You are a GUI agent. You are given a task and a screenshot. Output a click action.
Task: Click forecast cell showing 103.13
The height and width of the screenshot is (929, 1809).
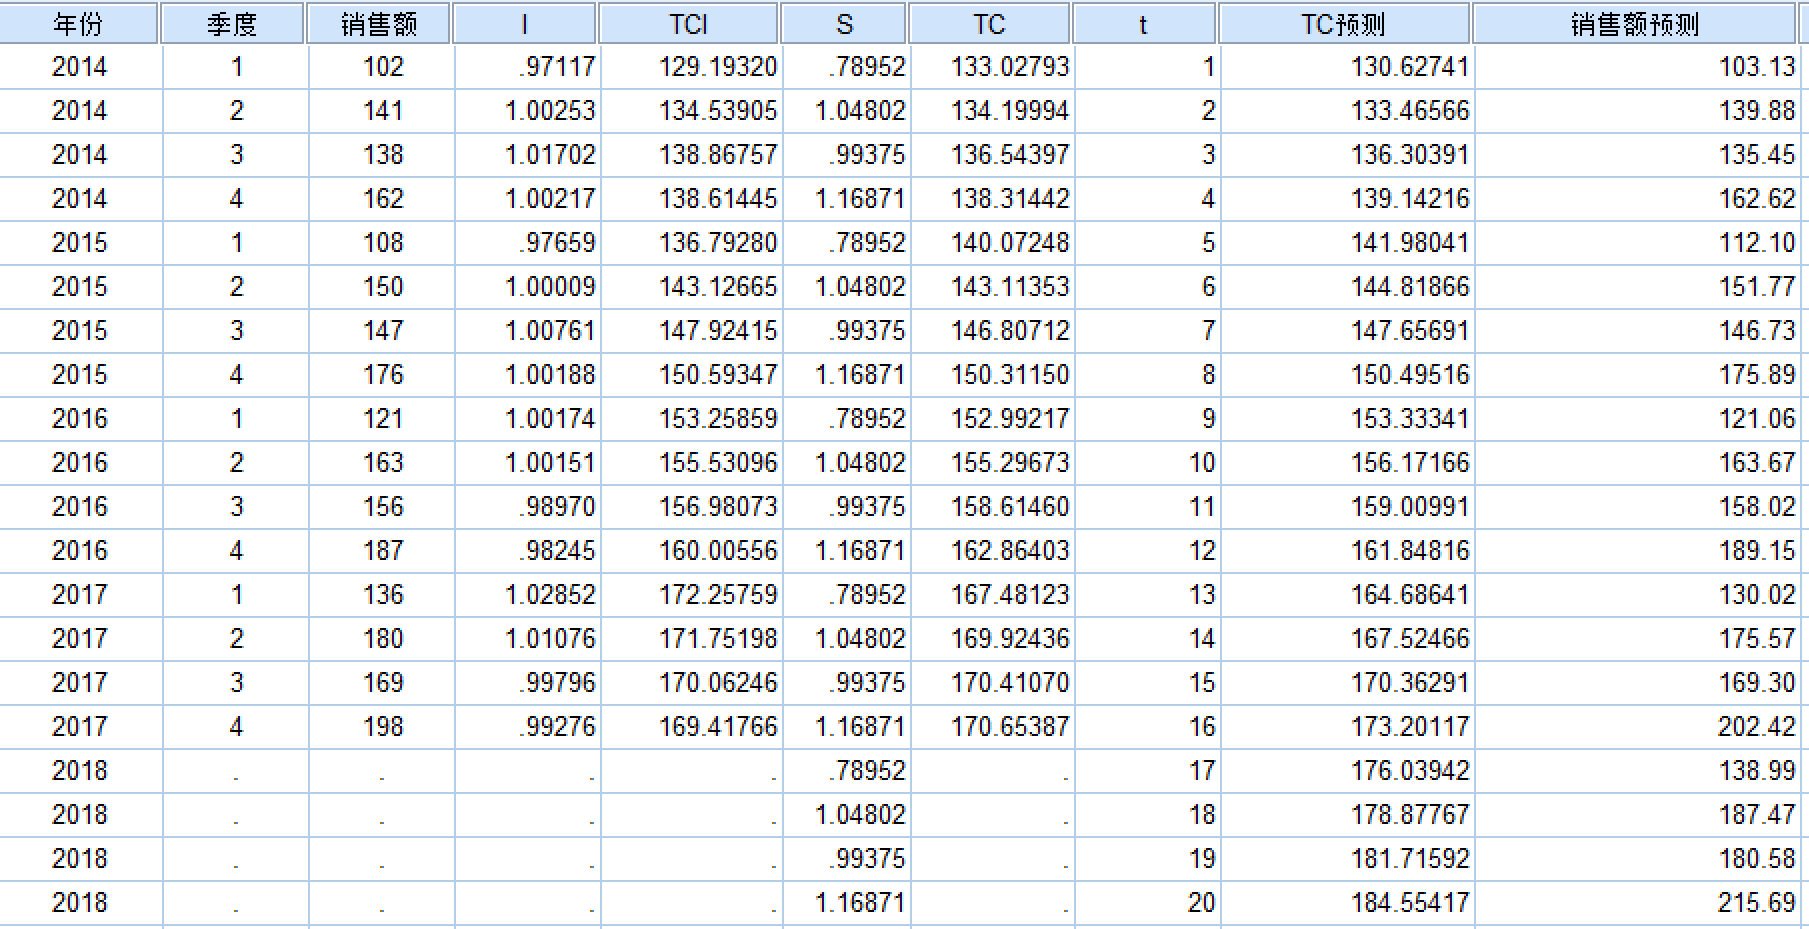1637,67
